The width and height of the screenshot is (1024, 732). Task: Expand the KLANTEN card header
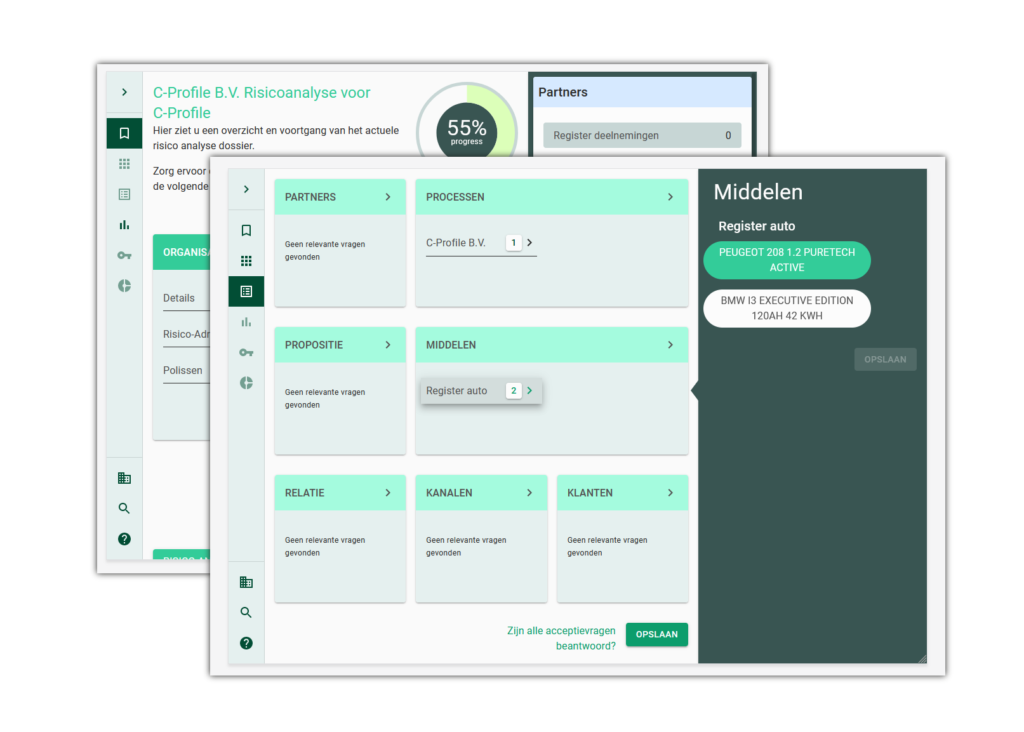[x=622, y=493]
